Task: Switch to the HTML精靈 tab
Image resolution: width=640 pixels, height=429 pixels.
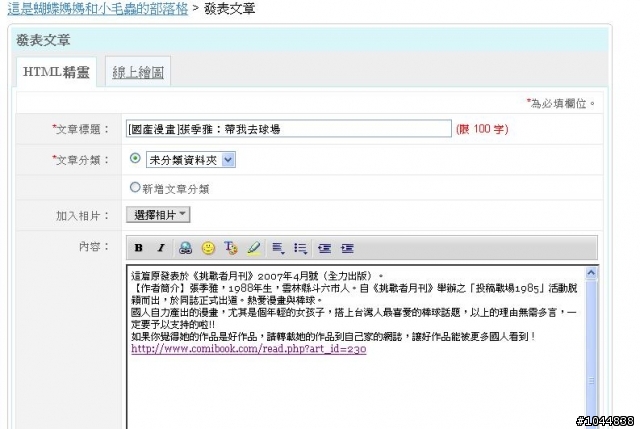Action: 56,72
